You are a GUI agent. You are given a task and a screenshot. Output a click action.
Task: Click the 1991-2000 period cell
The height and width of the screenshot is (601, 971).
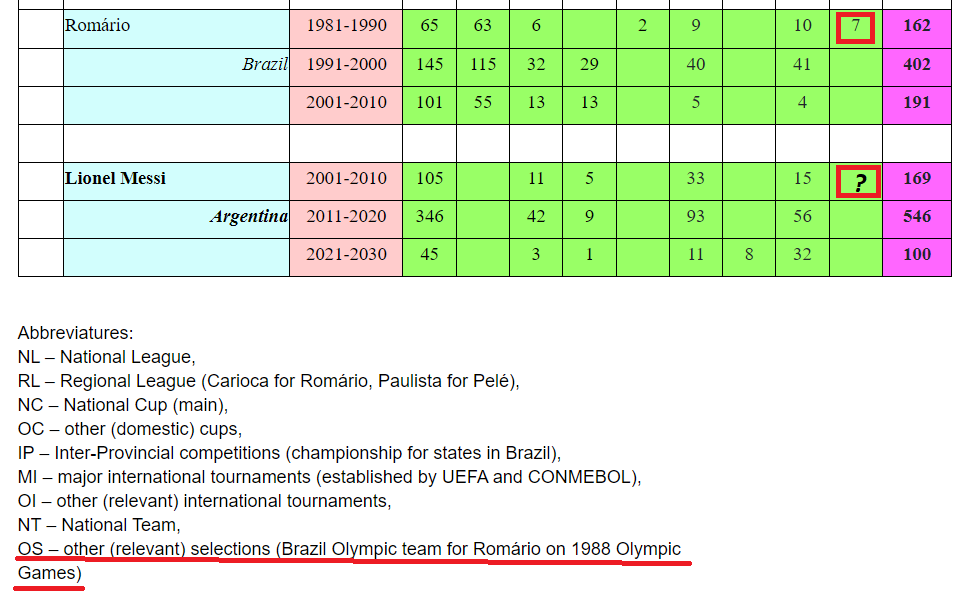coord(346,67)
